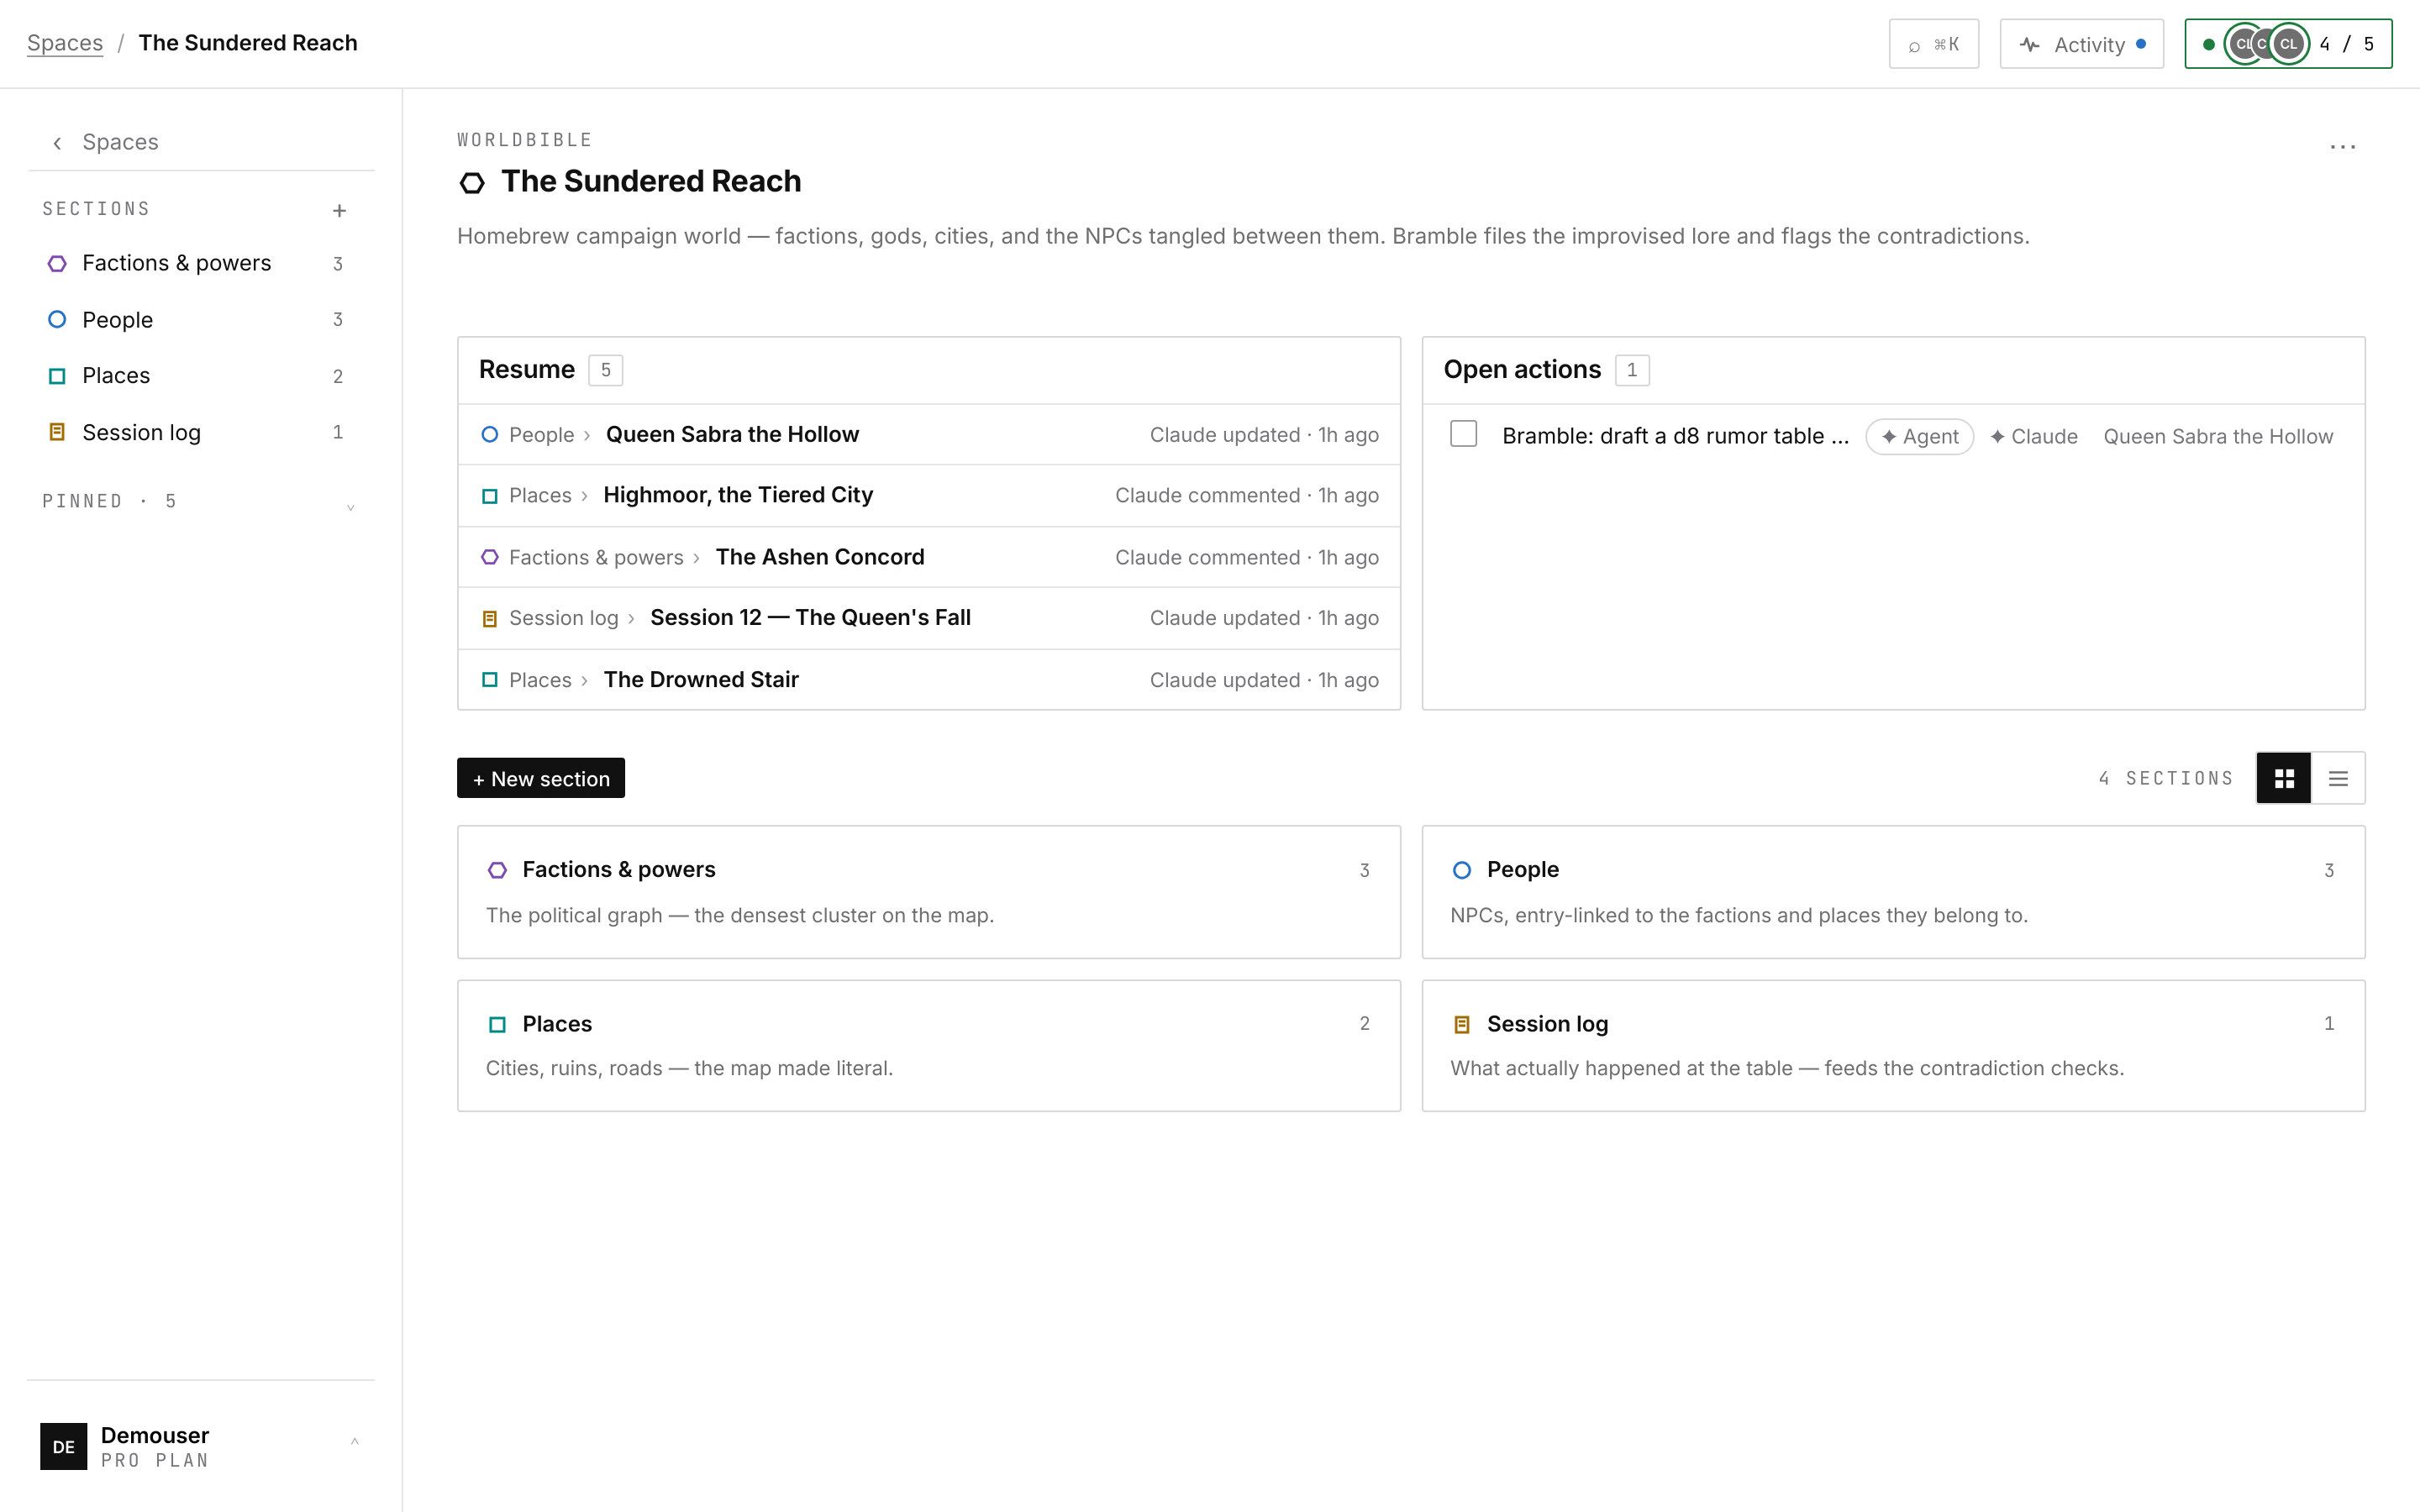Click the circle icon on People card
The width and height of the screenshot is (2420, 1512).
coord(1461,870)
